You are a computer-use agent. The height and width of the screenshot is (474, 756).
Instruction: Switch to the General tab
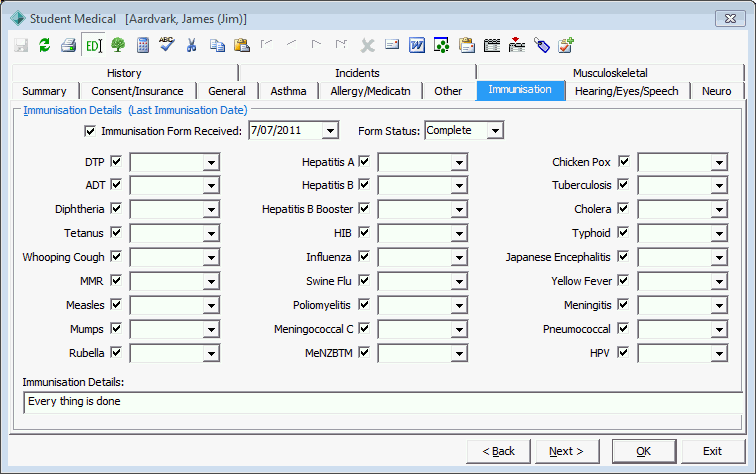(227, 91)
